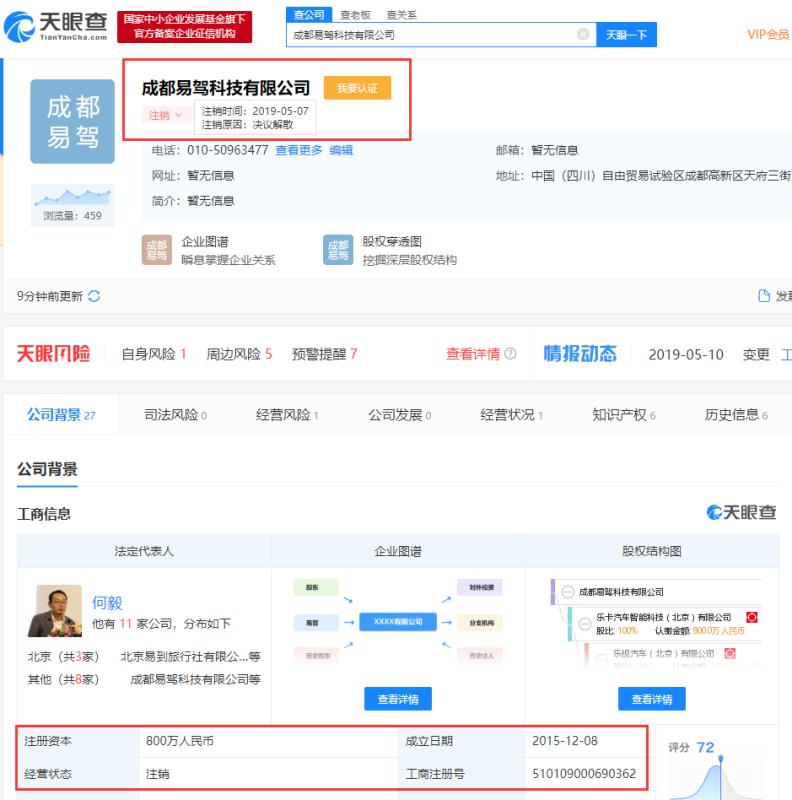Select the 800万人民币 registered capital value
The height and width of the screenshot is (800, 792).
pyautogui.click(x=180, y=741)
